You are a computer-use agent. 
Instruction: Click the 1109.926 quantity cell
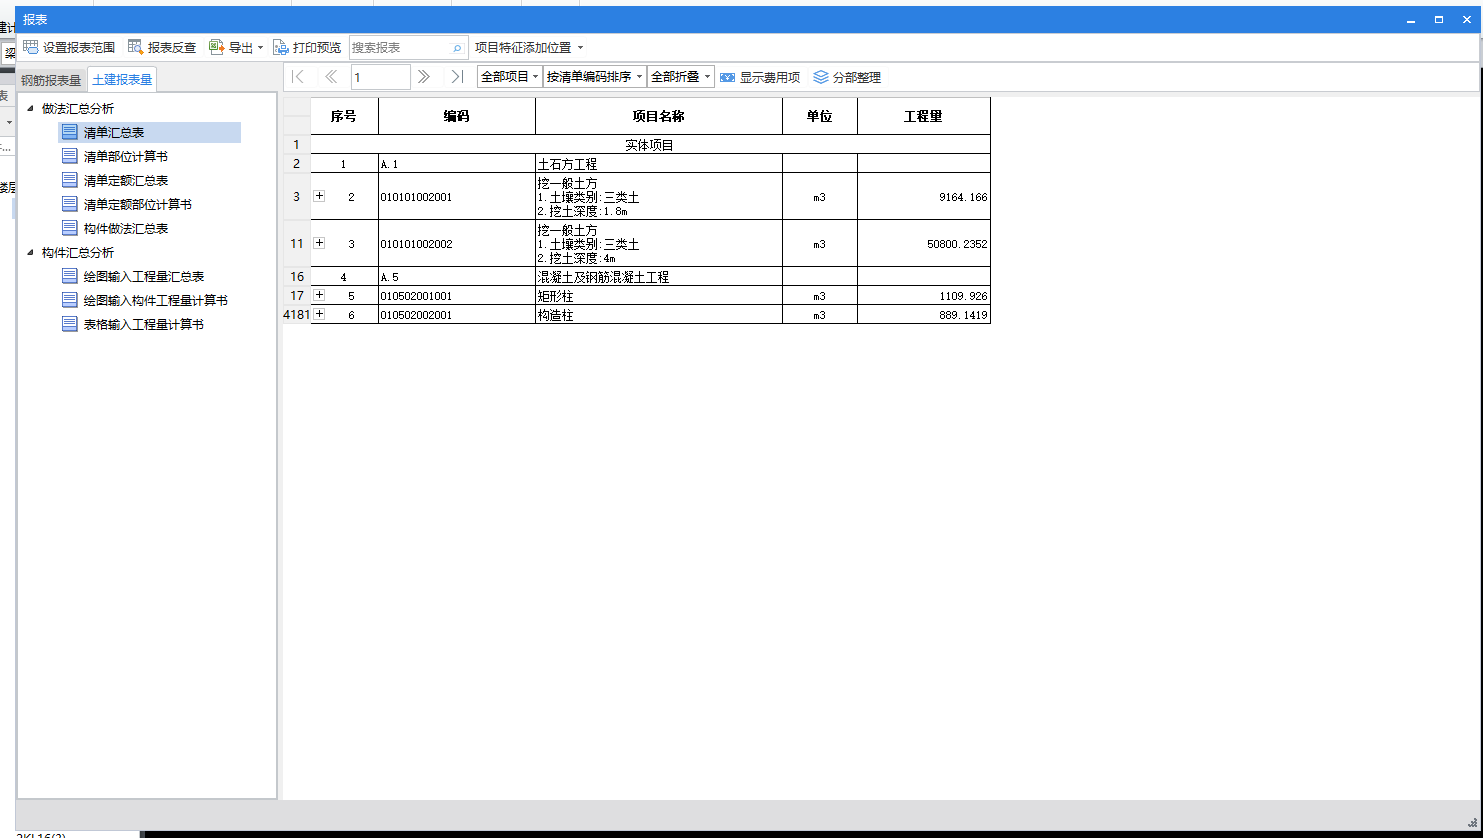tap(924, 296)
